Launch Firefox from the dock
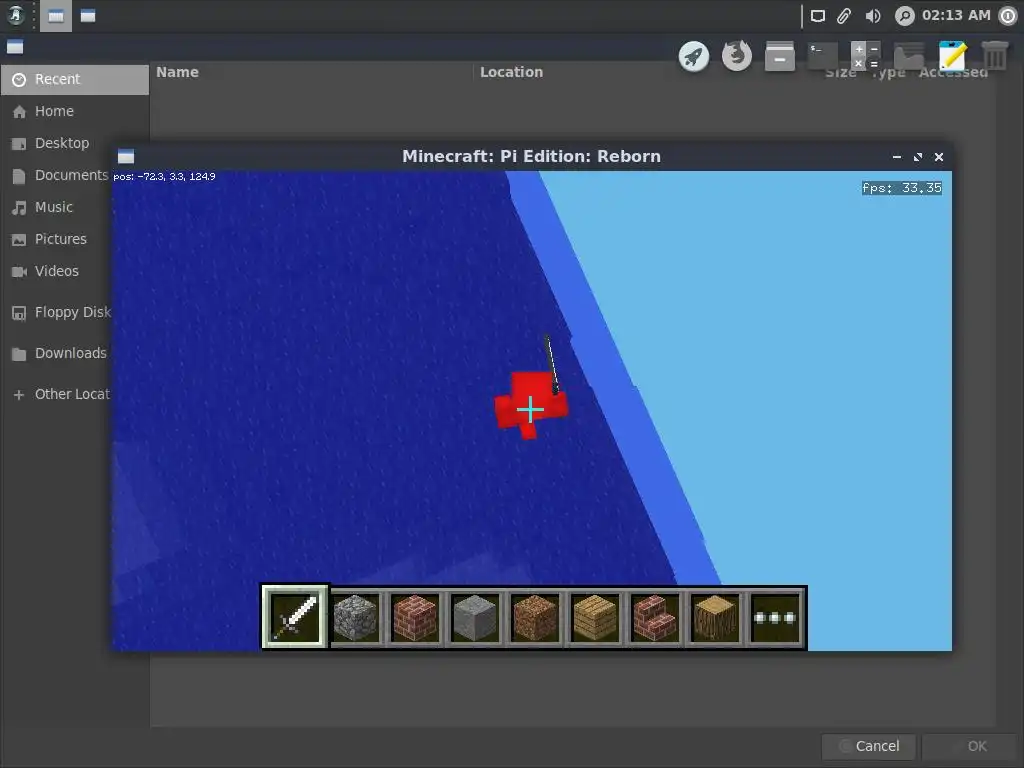 [737, 56]
